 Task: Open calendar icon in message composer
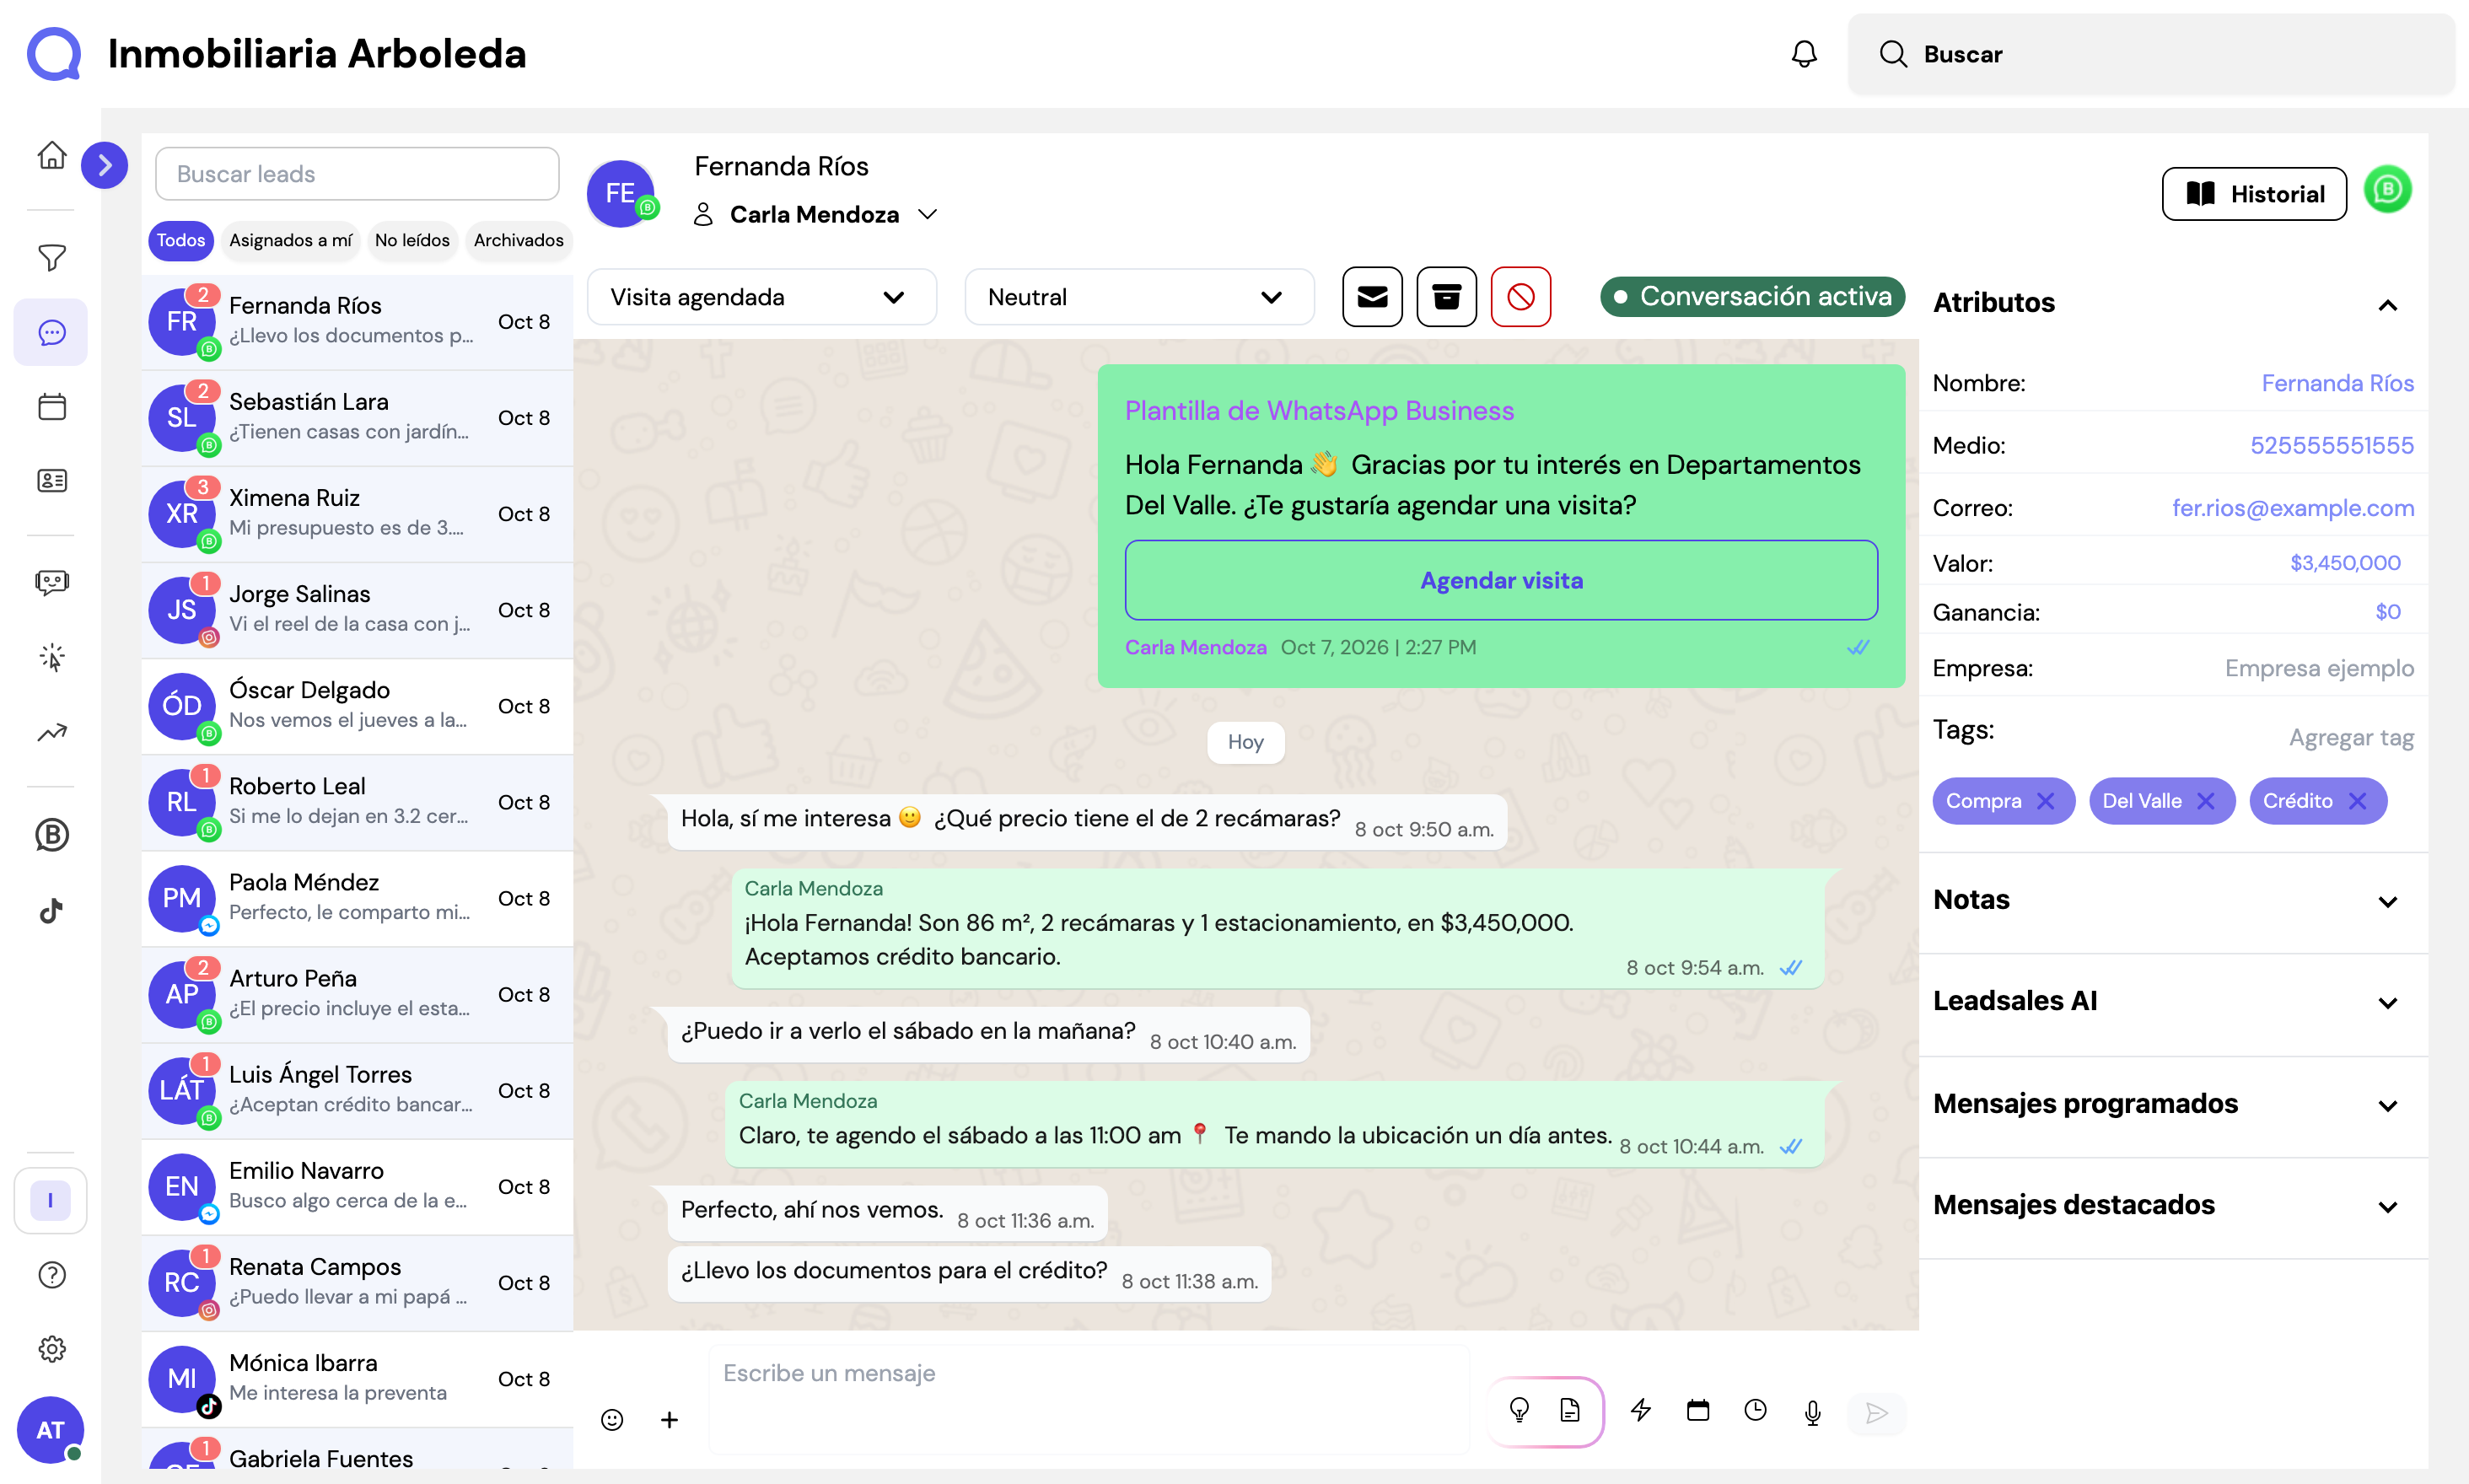click(x=1698, y=1410)
